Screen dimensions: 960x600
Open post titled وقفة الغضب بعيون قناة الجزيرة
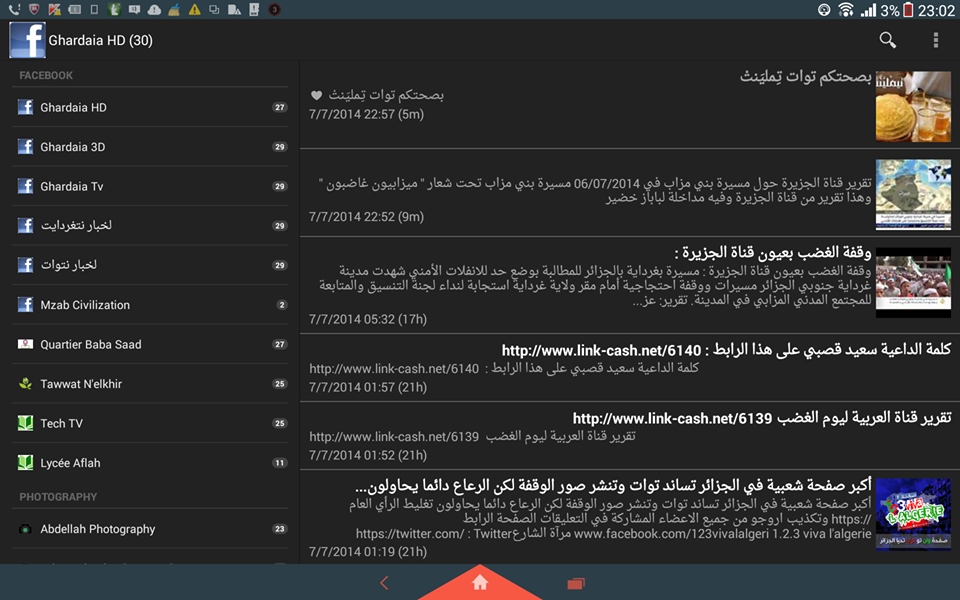(x=773, y=252)
